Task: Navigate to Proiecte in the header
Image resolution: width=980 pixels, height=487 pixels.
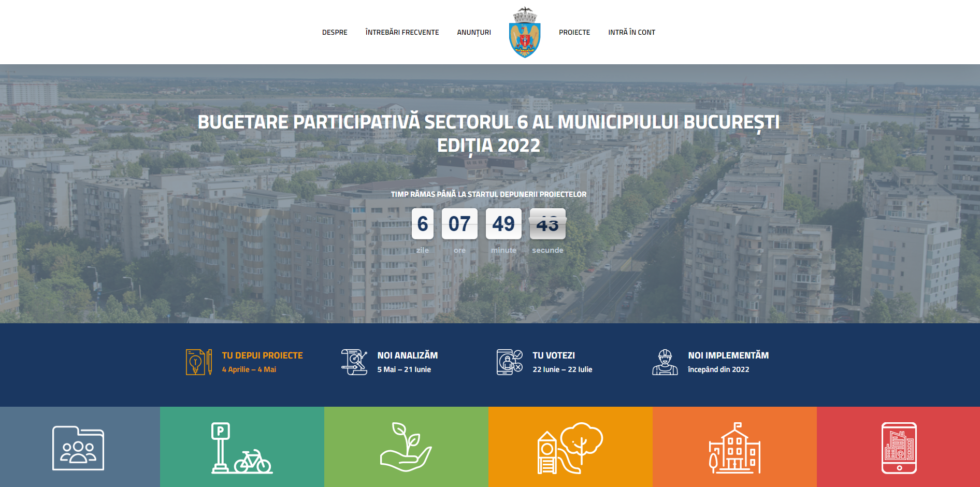Action: coord(574,32)
